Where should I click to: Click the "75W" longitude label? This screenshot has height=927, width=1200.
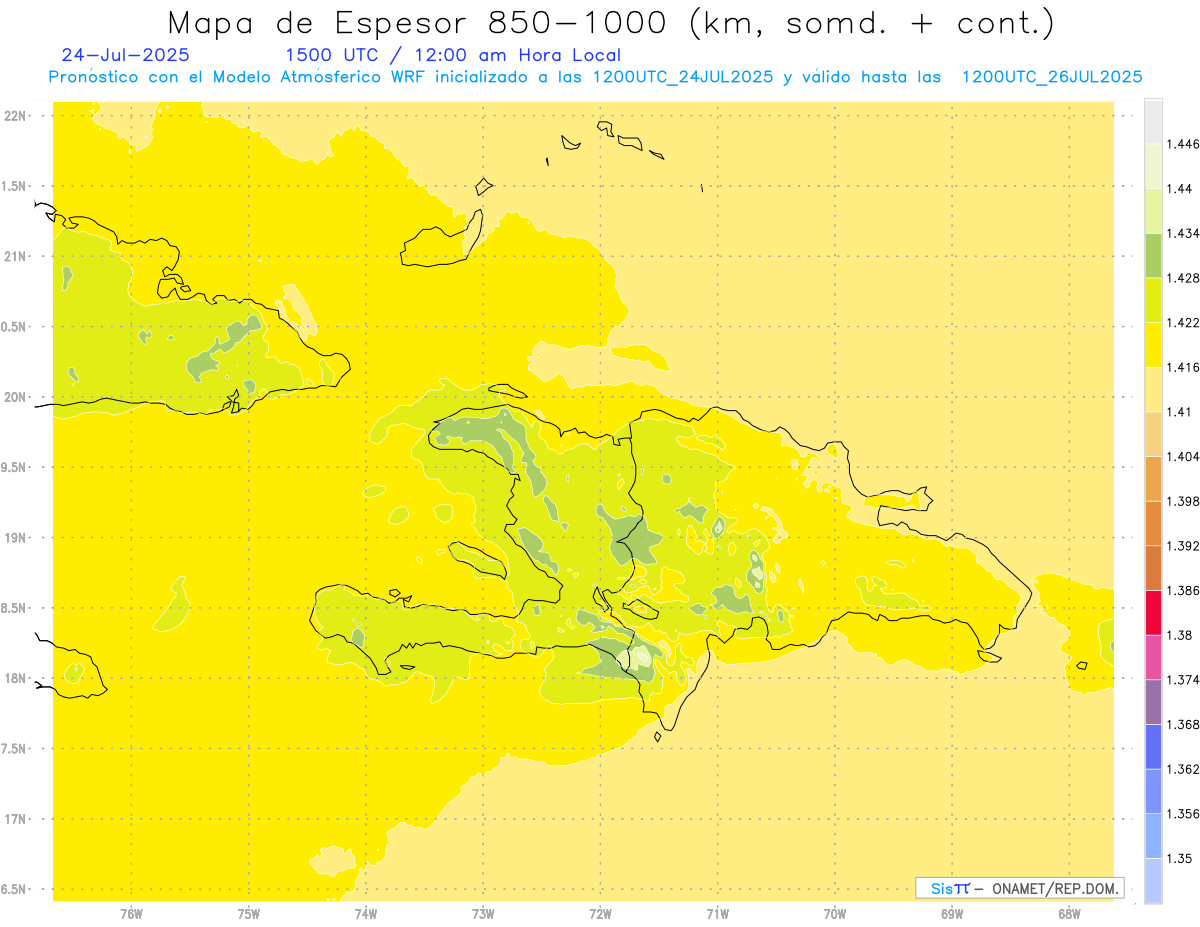coord(249,914)
